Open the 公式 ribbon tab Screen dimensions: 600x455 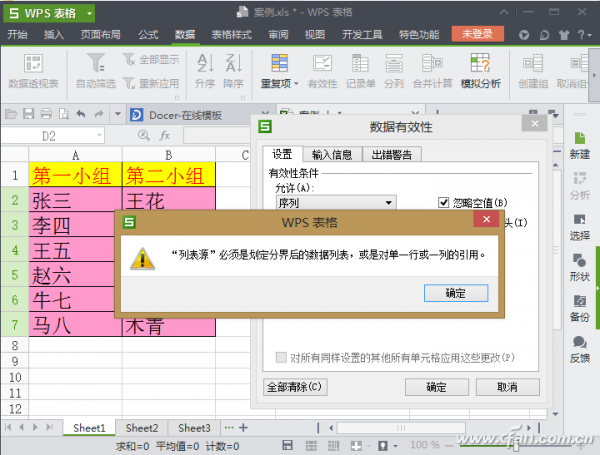(148, 35)
